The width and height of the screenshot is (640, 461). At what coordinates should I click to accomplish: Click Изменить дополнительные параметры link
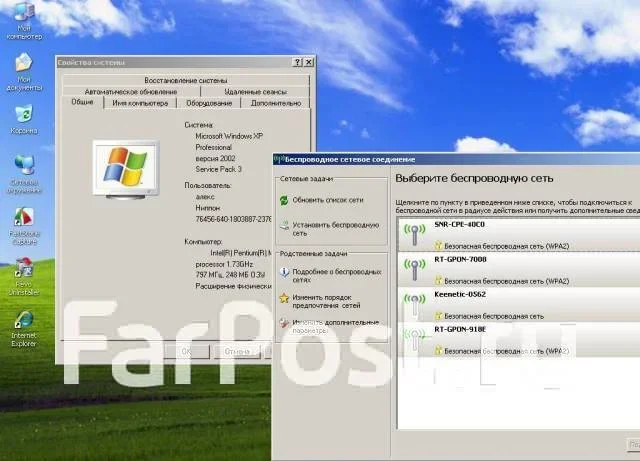tap(336, 326)
